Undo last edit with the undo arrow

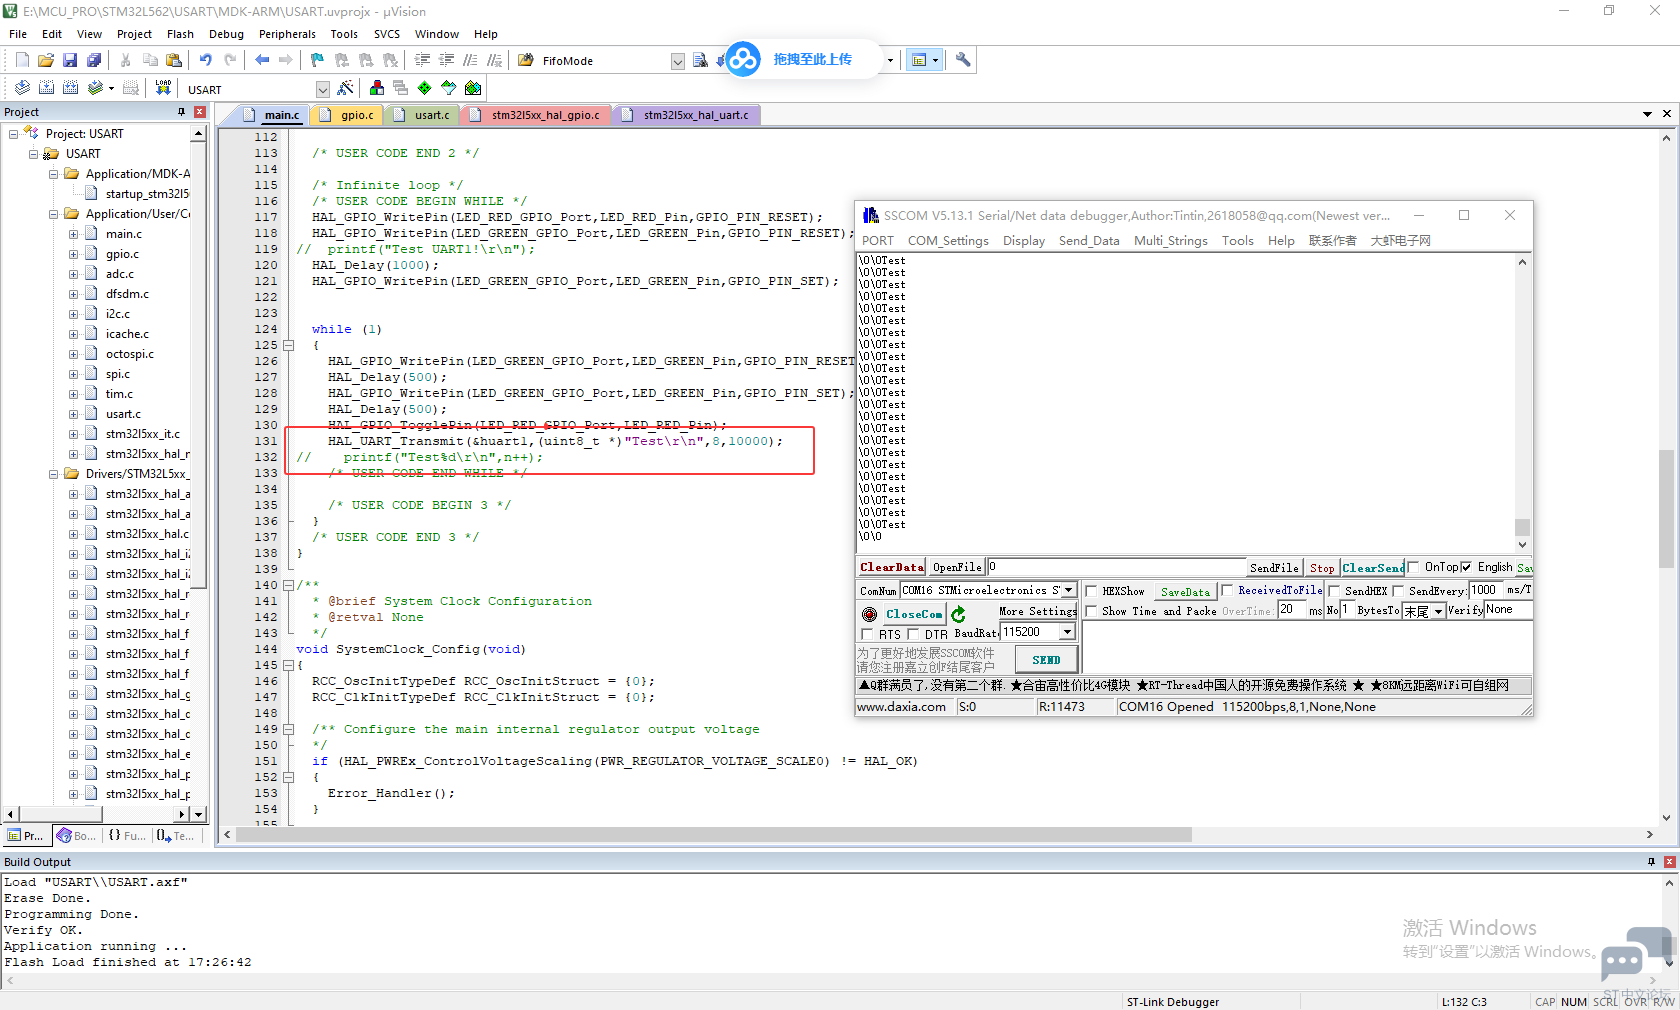pos(205,60)
